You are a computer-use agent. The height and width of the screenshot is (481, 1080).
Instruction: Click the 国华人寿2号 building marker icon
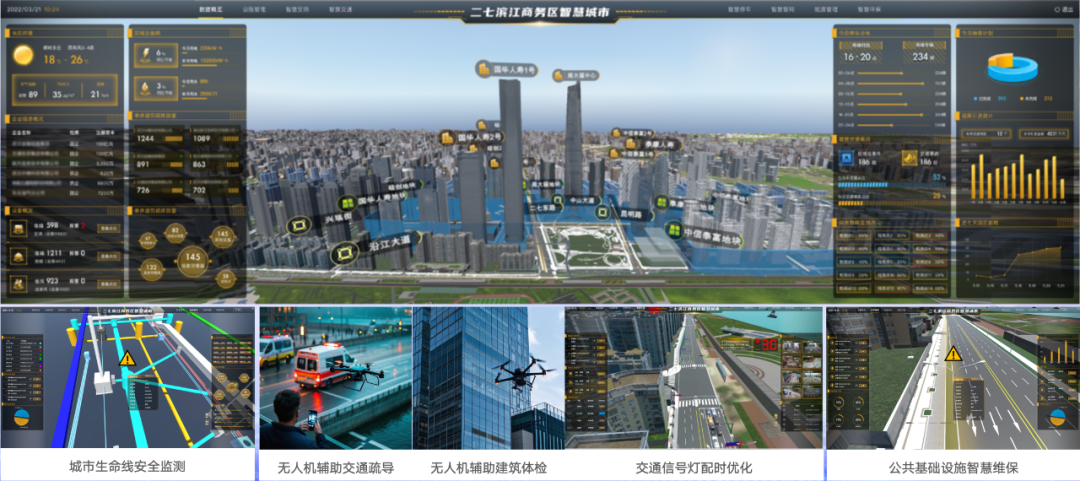[x=446, y=137]
